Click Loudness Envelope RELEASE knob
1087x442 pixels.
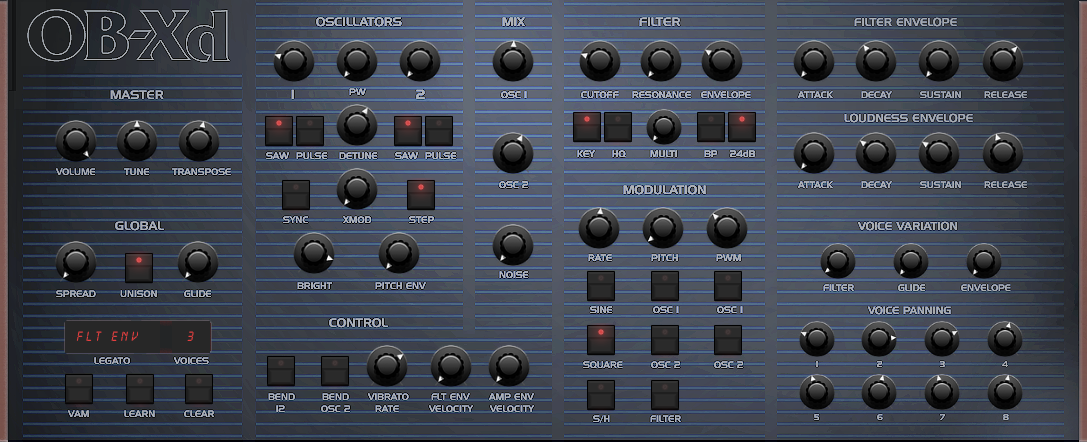click(1003, 153)
